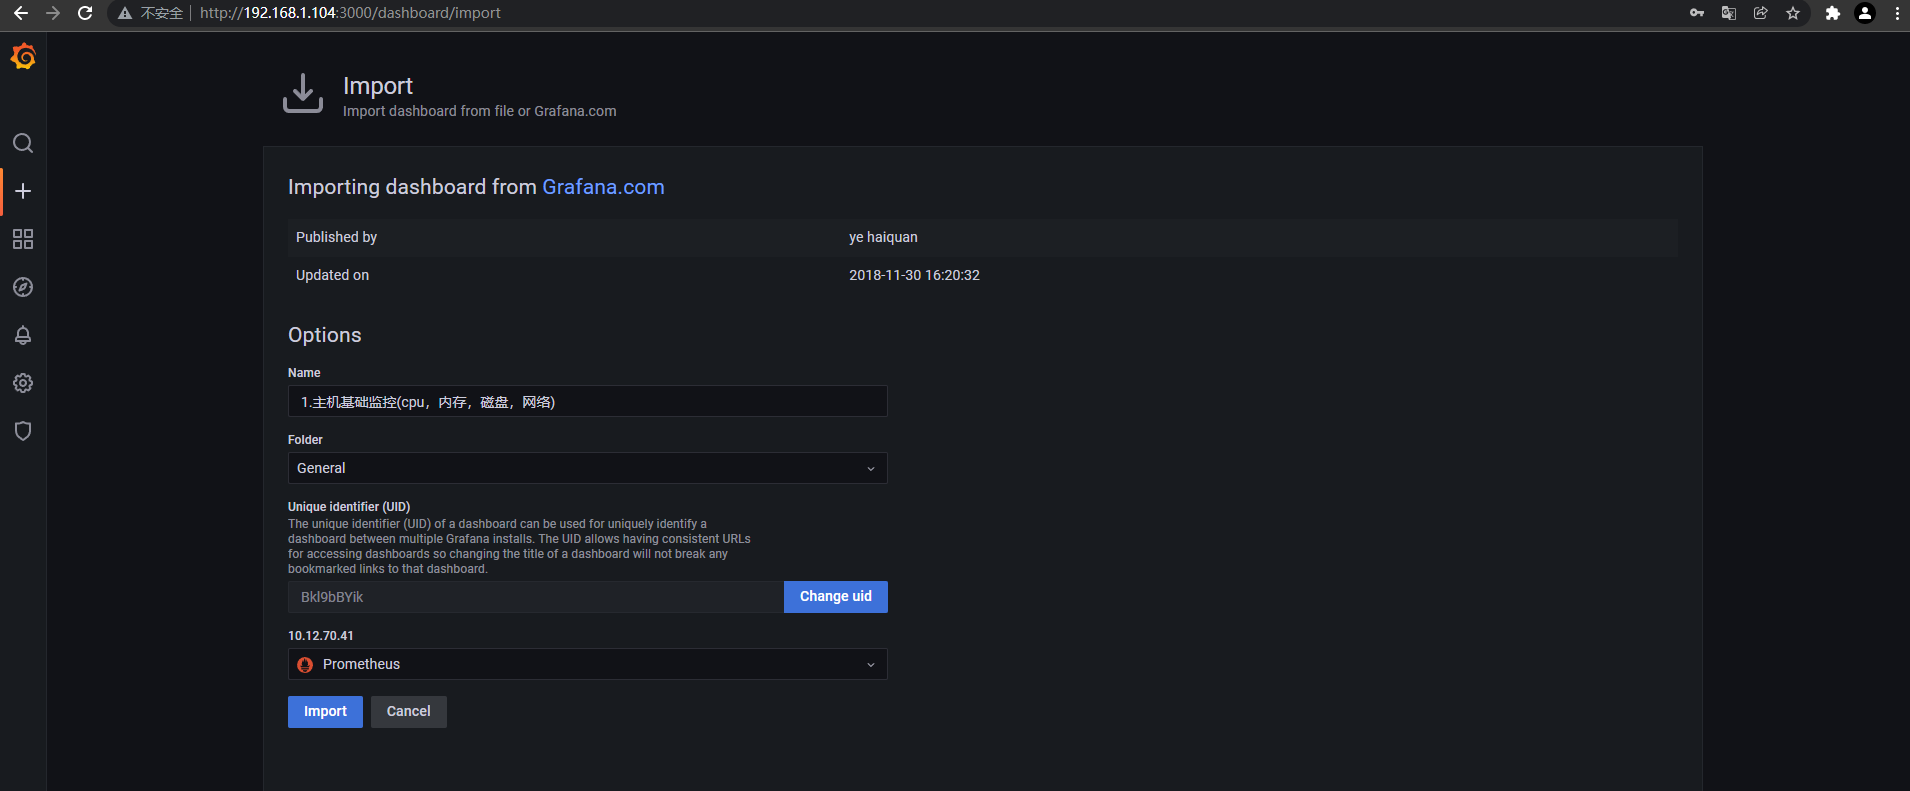The height and width of the screenshot is (791, 1910).
Task: Open the Create plus menu in sidebar
Action: (x=23, y=191)
